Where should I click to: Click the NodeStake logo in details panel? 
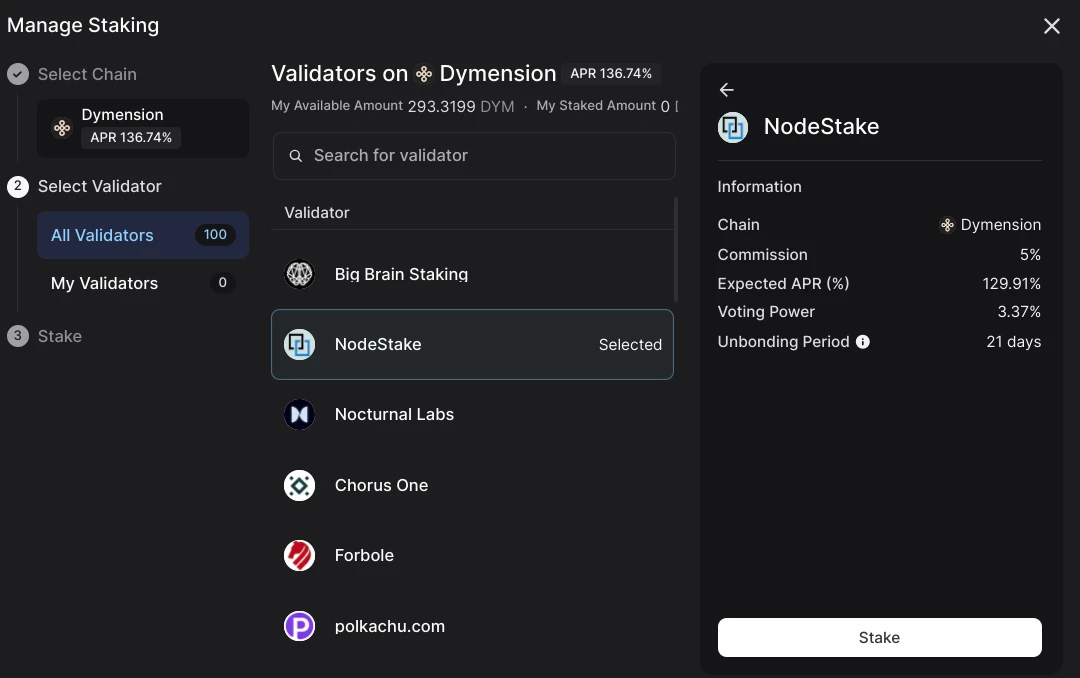[x=733, y=127]
